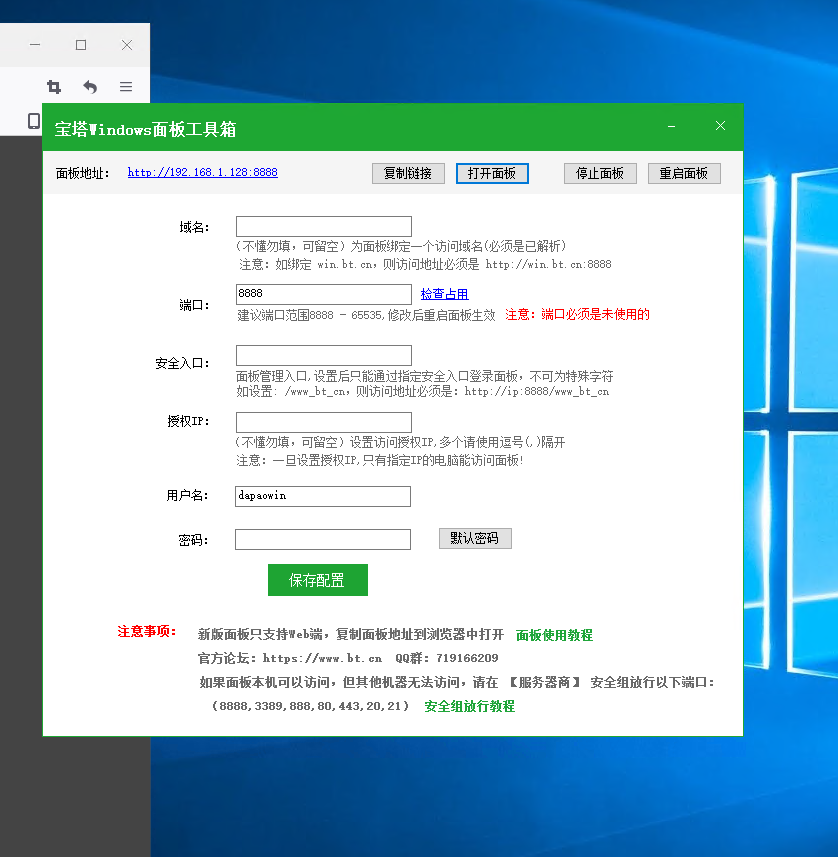Open hamburger menu in background window
Image resolution: width=838 pixels, height=857 pixels.
point(126,86)
